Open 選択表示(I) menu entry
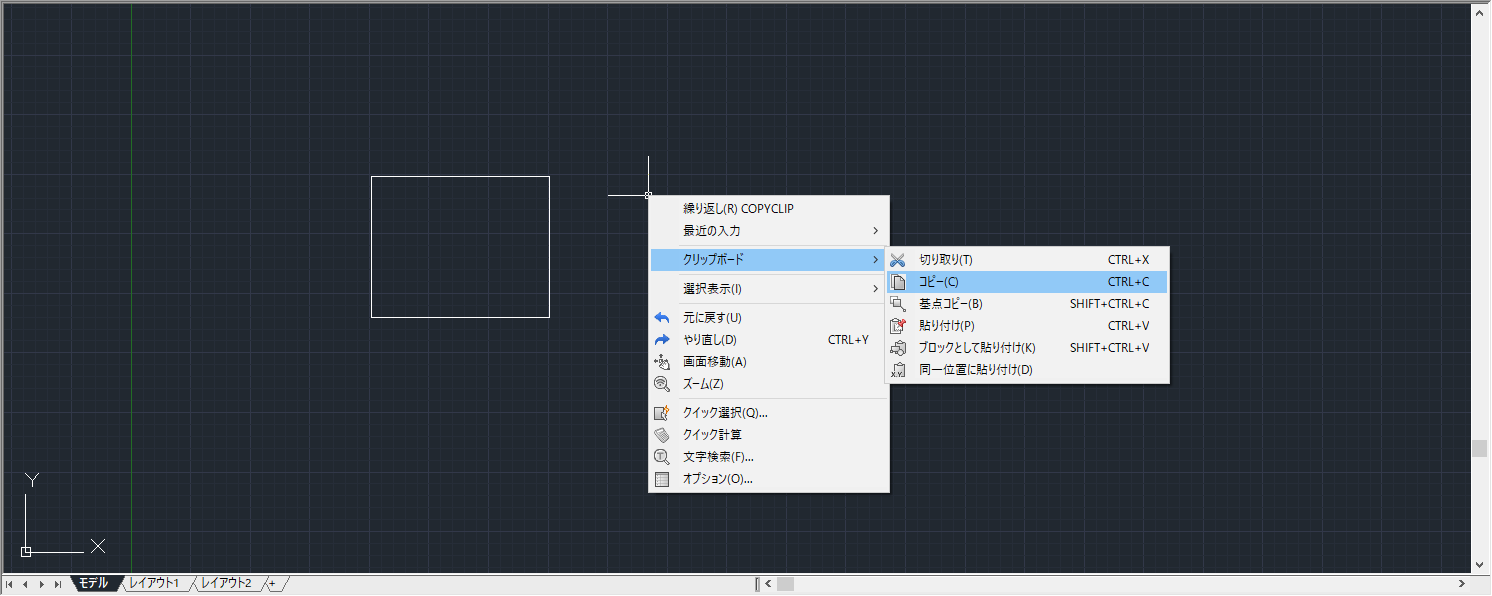The image size is (1492, 596). pos(768,289)
